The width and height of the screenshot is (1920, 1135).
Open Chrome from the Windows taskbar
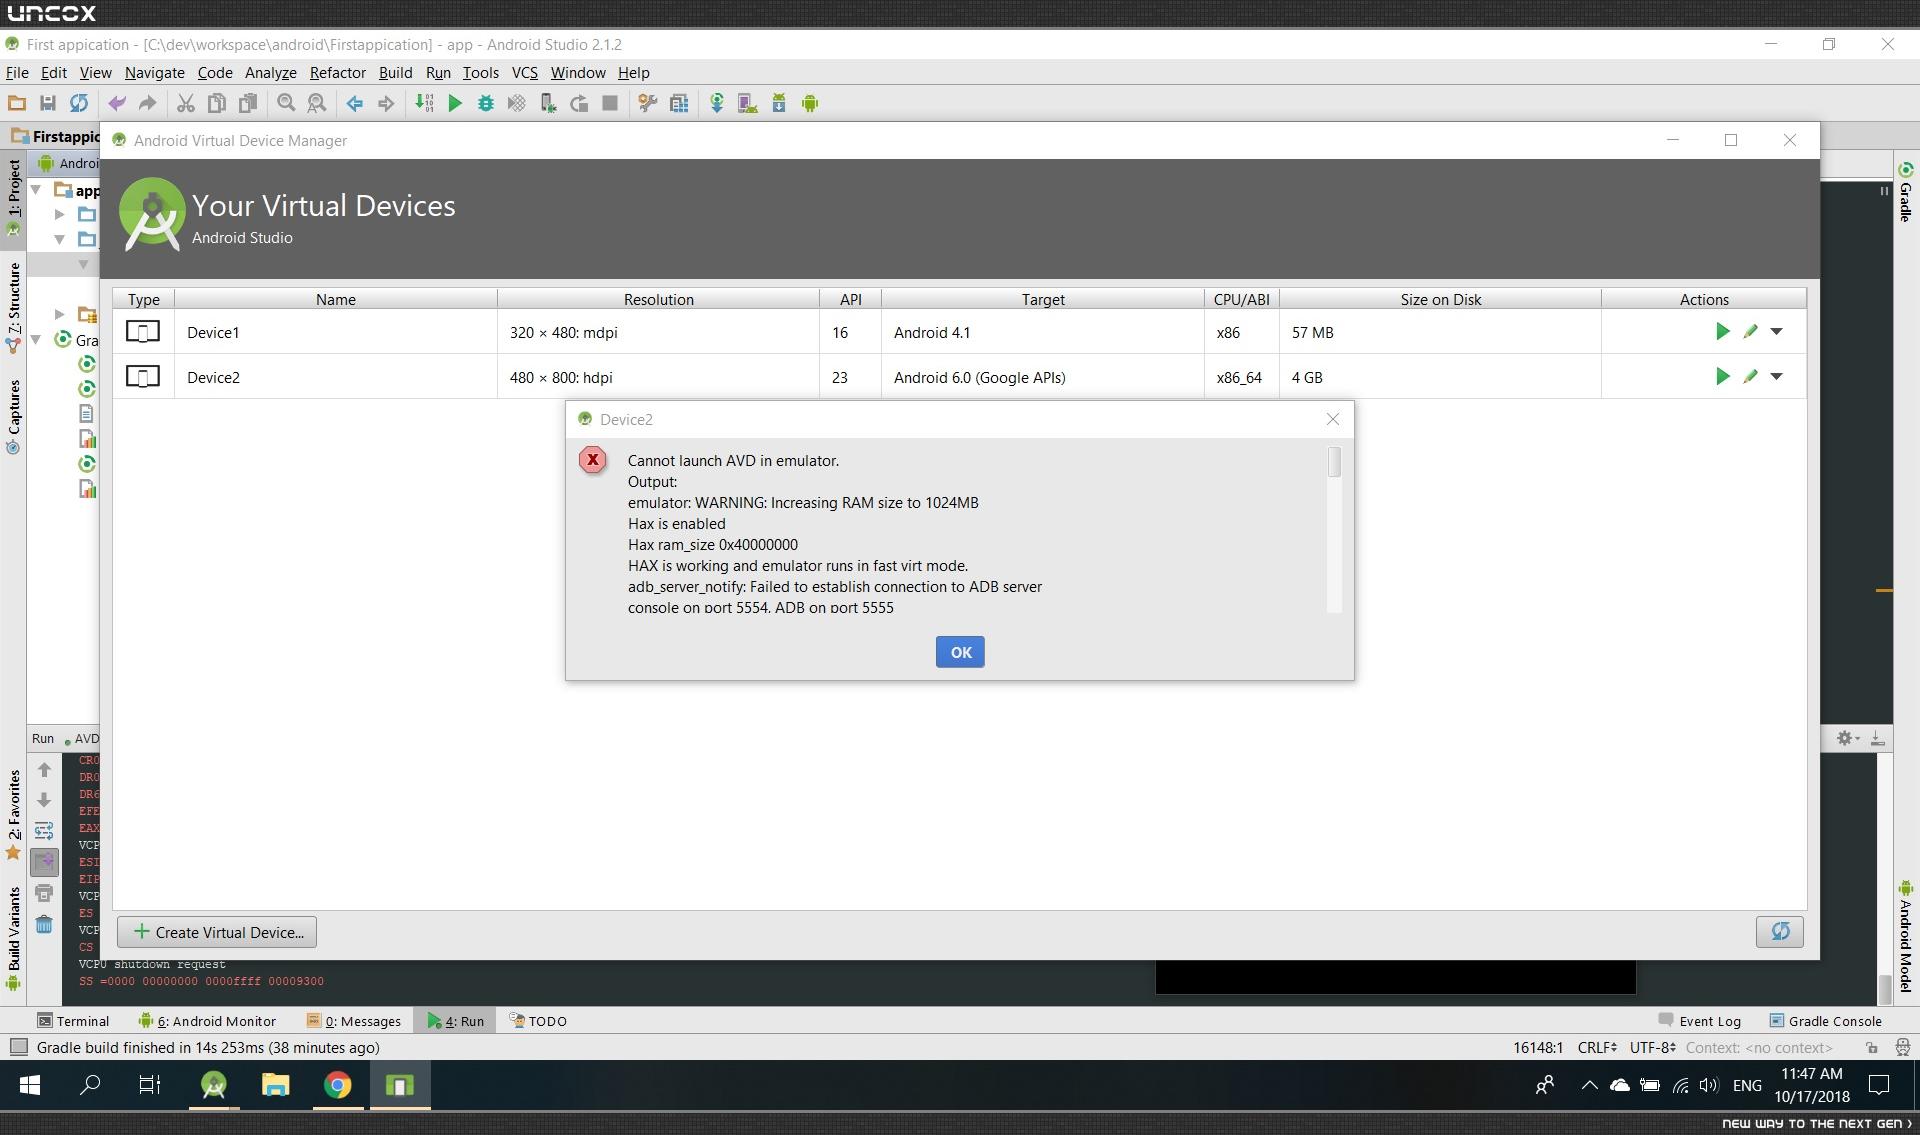[x=338, y=1085]
